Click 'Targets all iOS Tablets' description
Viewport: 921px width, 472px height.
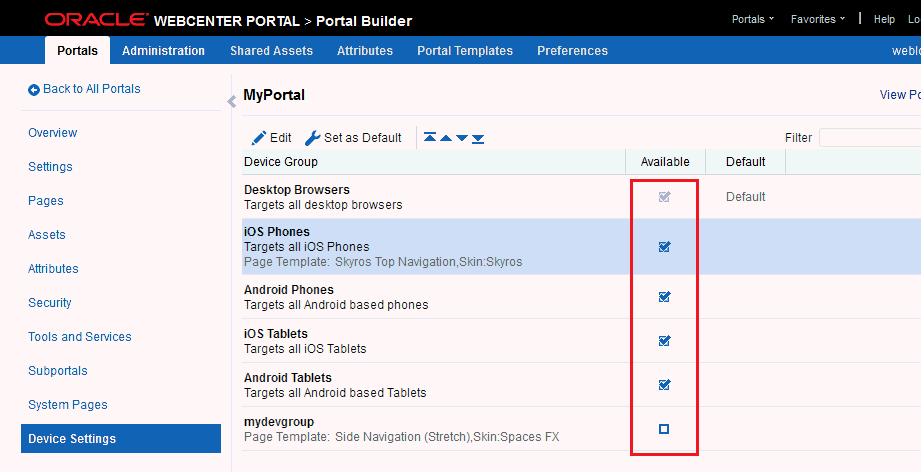[305, 349]
